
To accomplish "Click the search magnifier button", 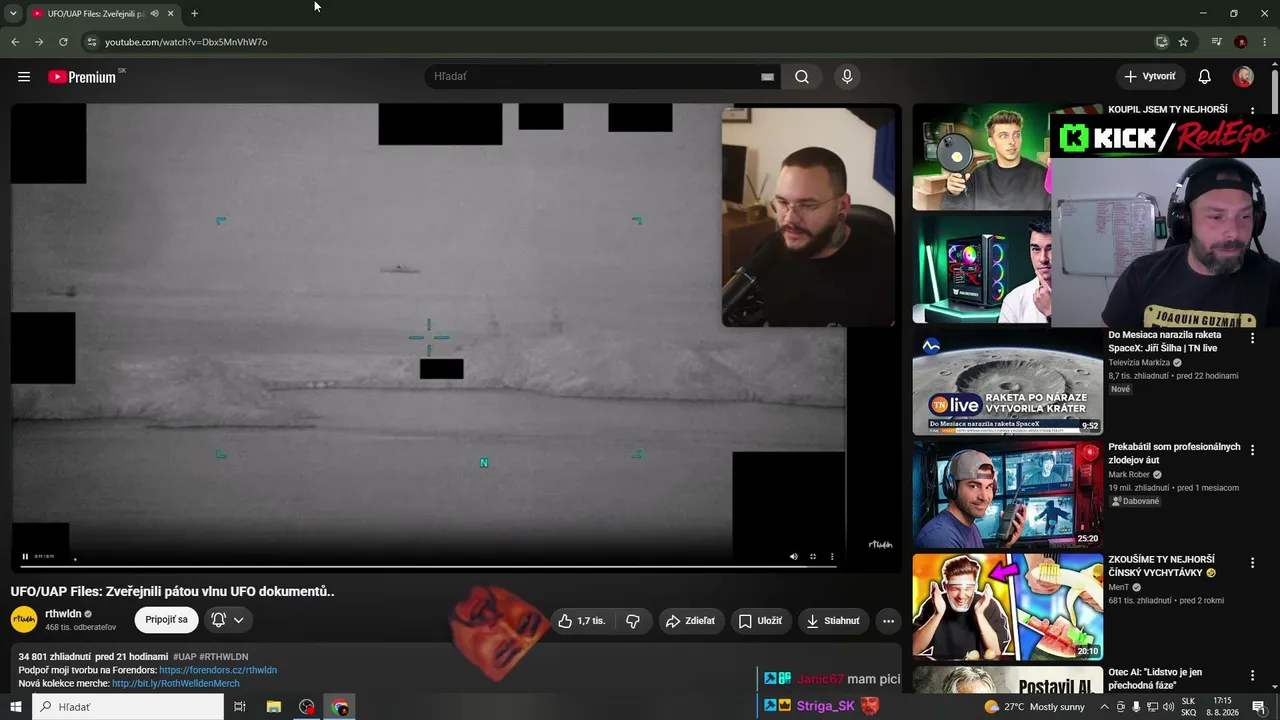I will 802,77.
